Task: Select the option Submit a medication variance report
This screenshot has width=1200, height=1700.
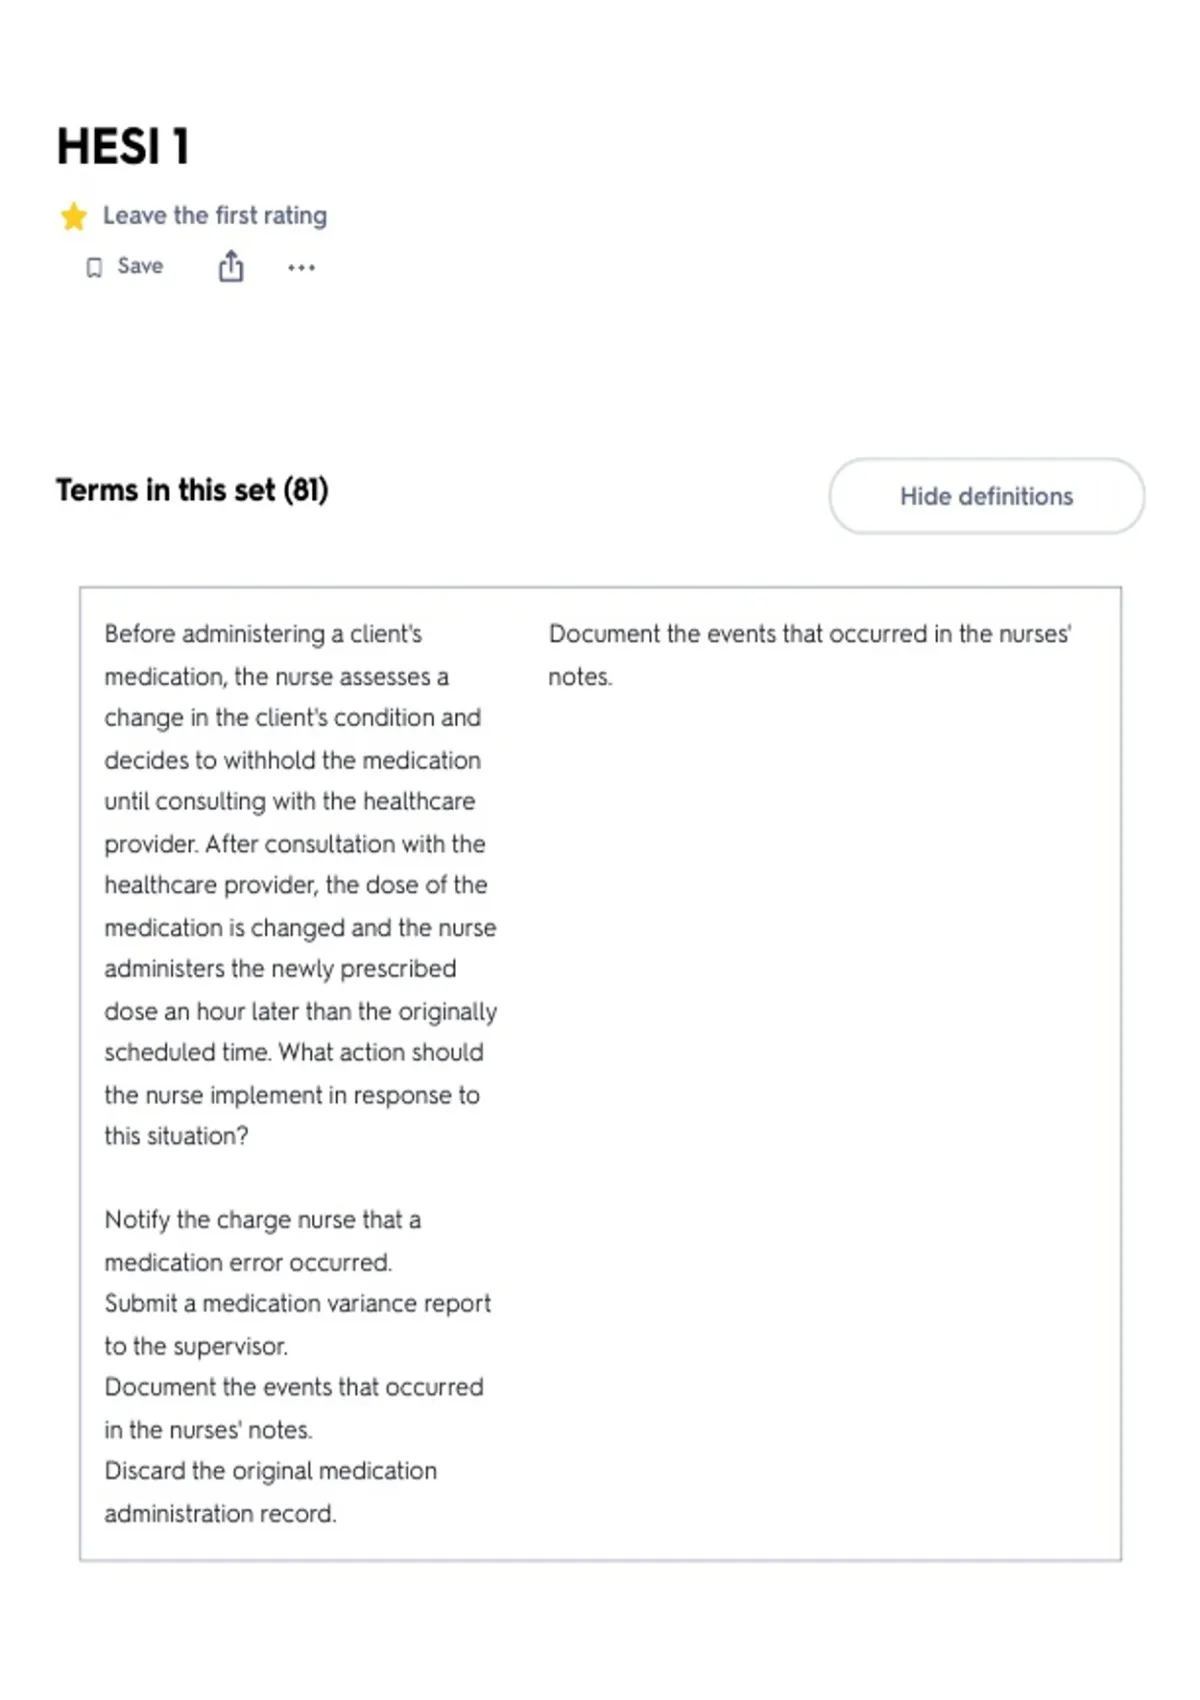Action: tap(297, 1324)
